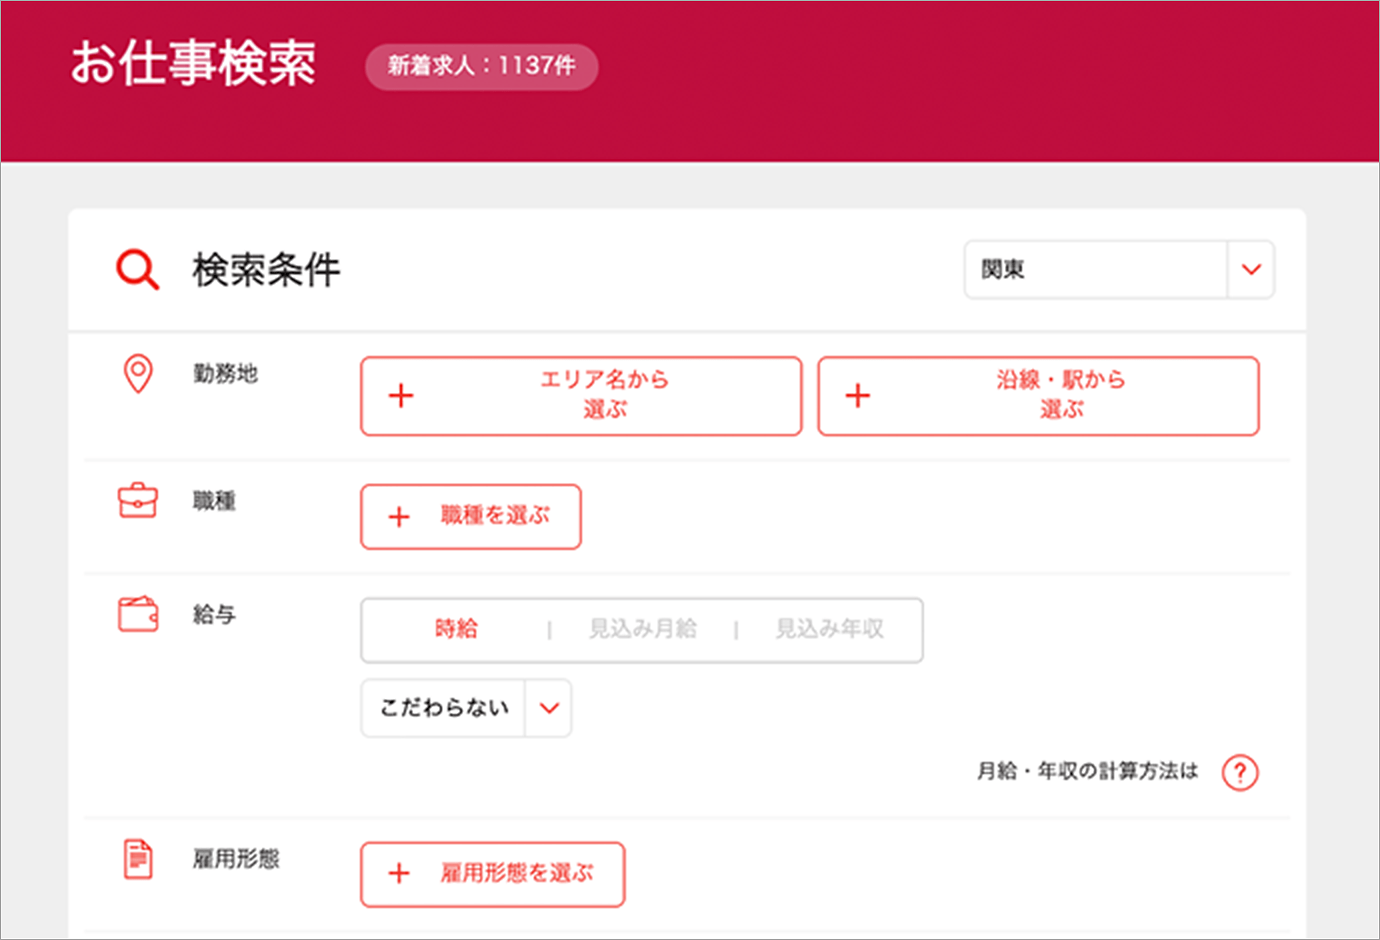Select the 時給 salary tab
The image size is (1380, 940).
456,629
